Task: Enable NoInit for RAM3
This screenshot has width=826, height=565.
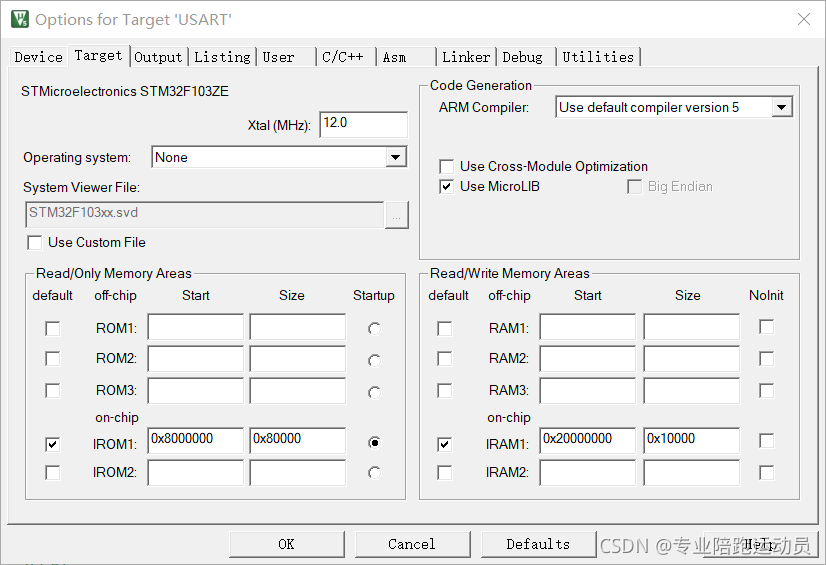Action: coord(766,391)
